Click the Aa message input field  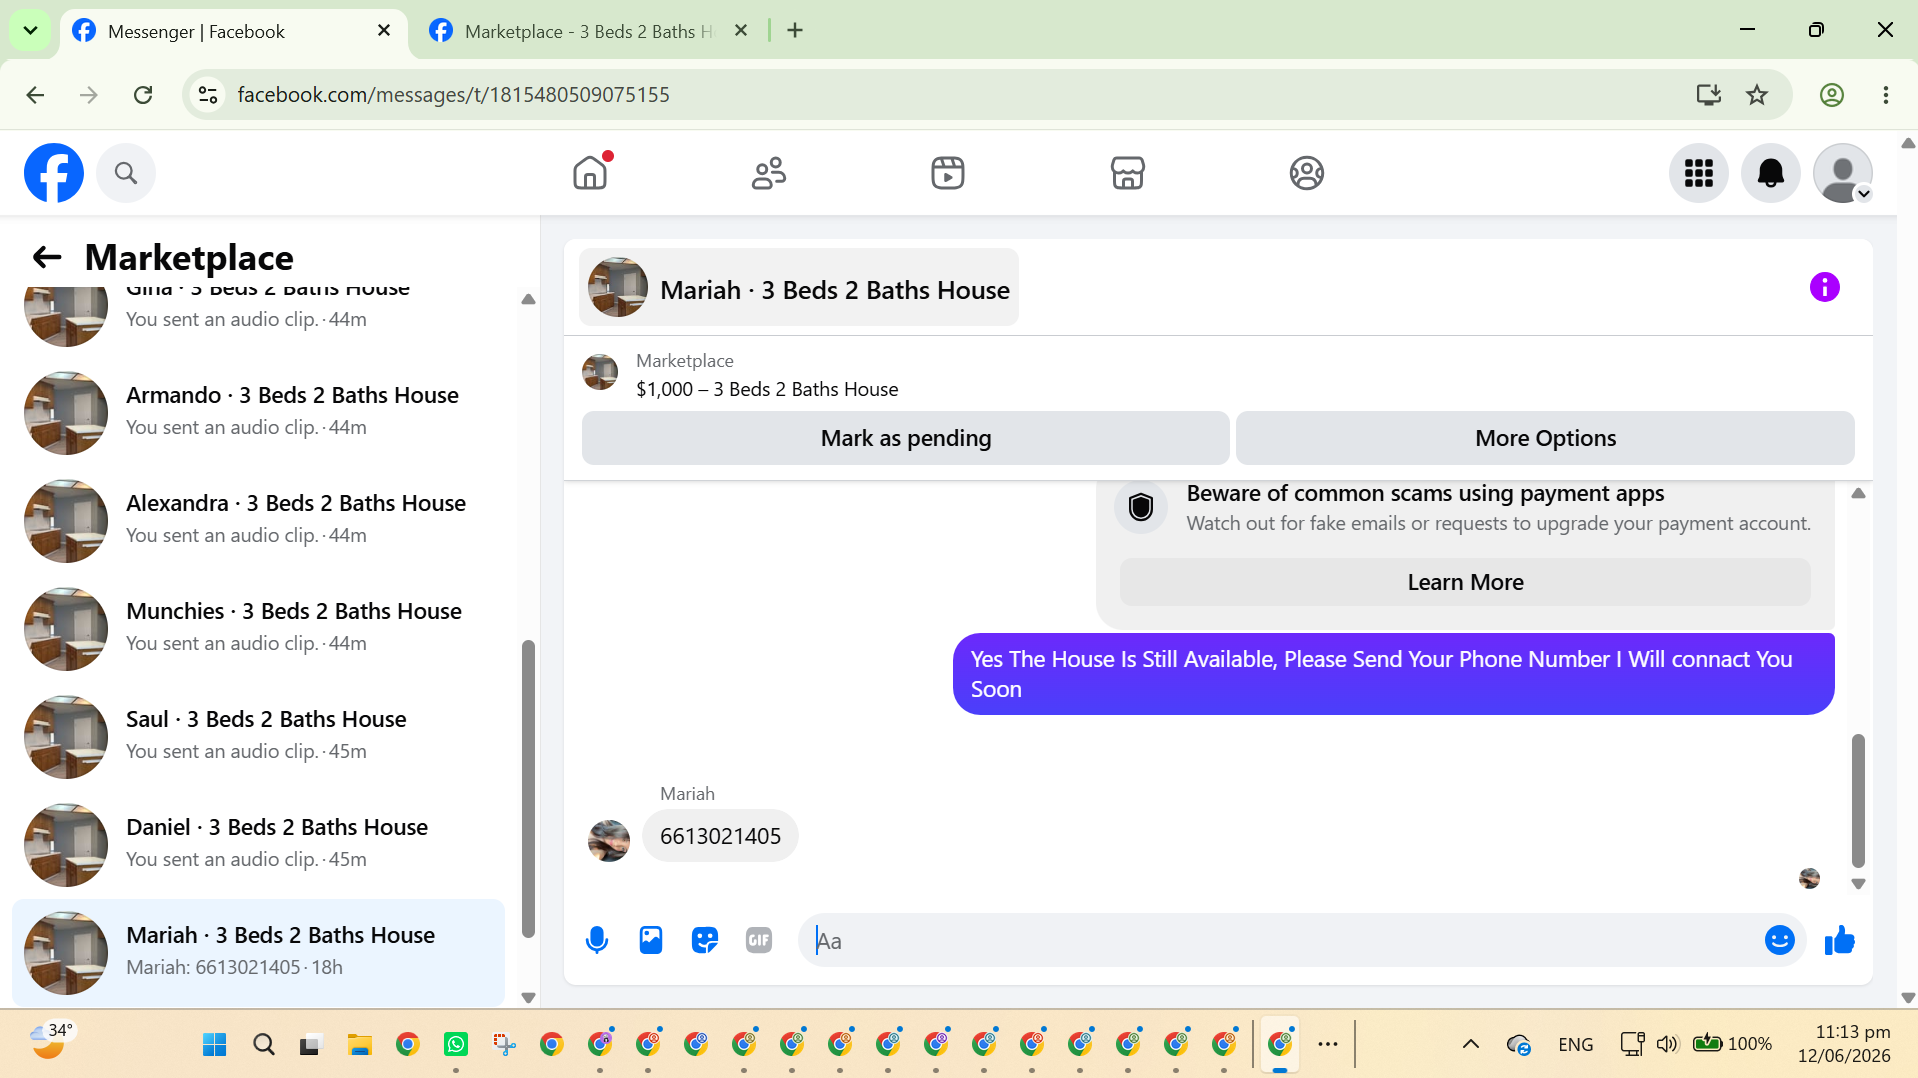[1280, 940]
